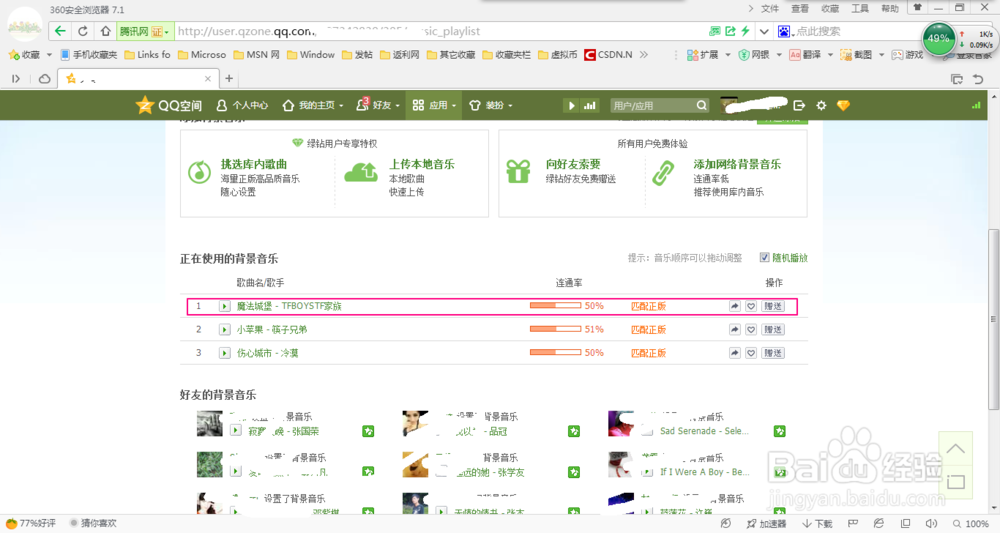Open the 手机收藏夹 bookmark folder

pos(89,55)
